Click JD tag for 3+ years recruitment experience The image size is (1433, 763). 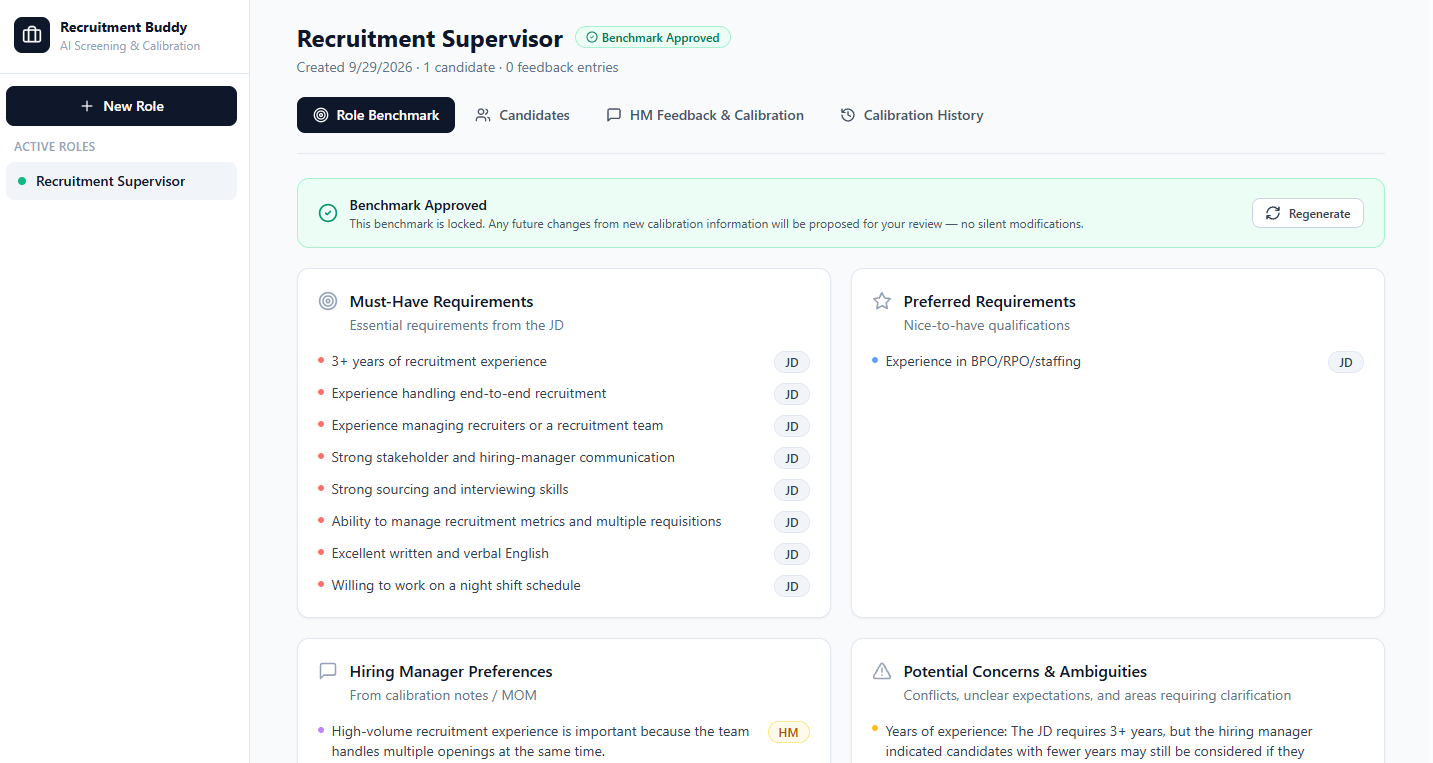[x=792, y=363]
